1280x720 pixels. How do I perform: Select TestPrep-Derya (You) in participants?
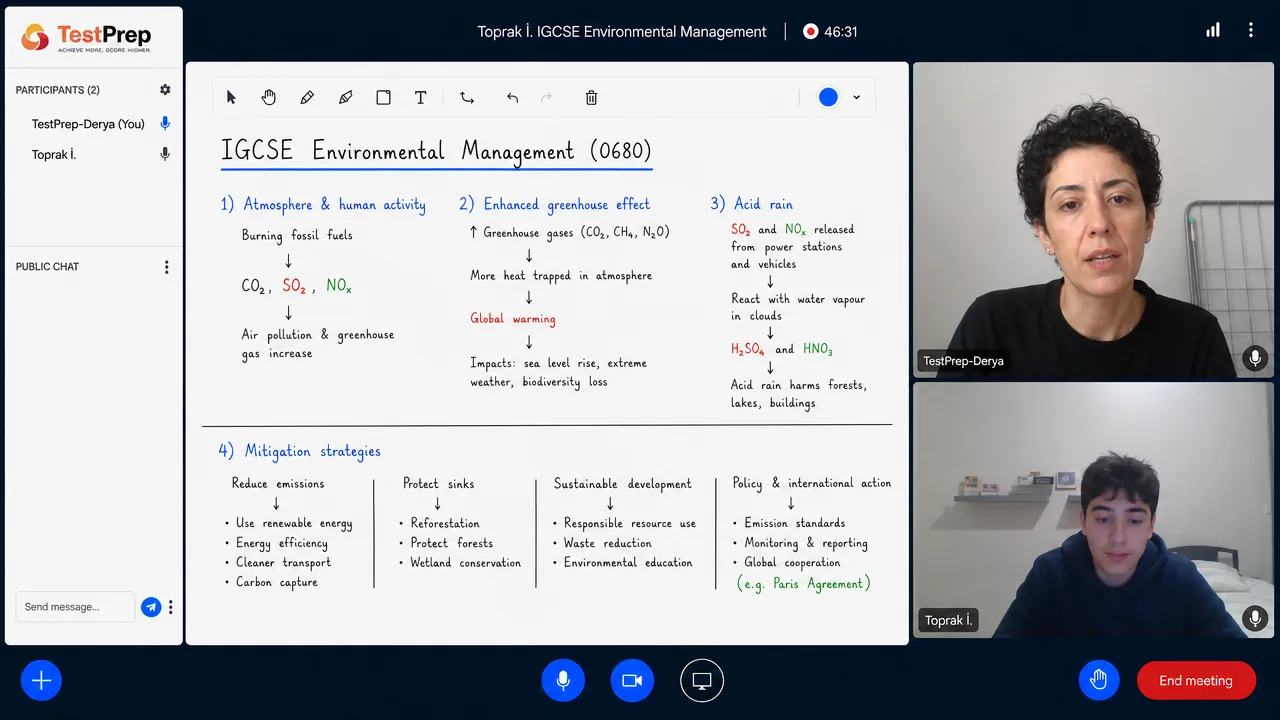[88, 124]
